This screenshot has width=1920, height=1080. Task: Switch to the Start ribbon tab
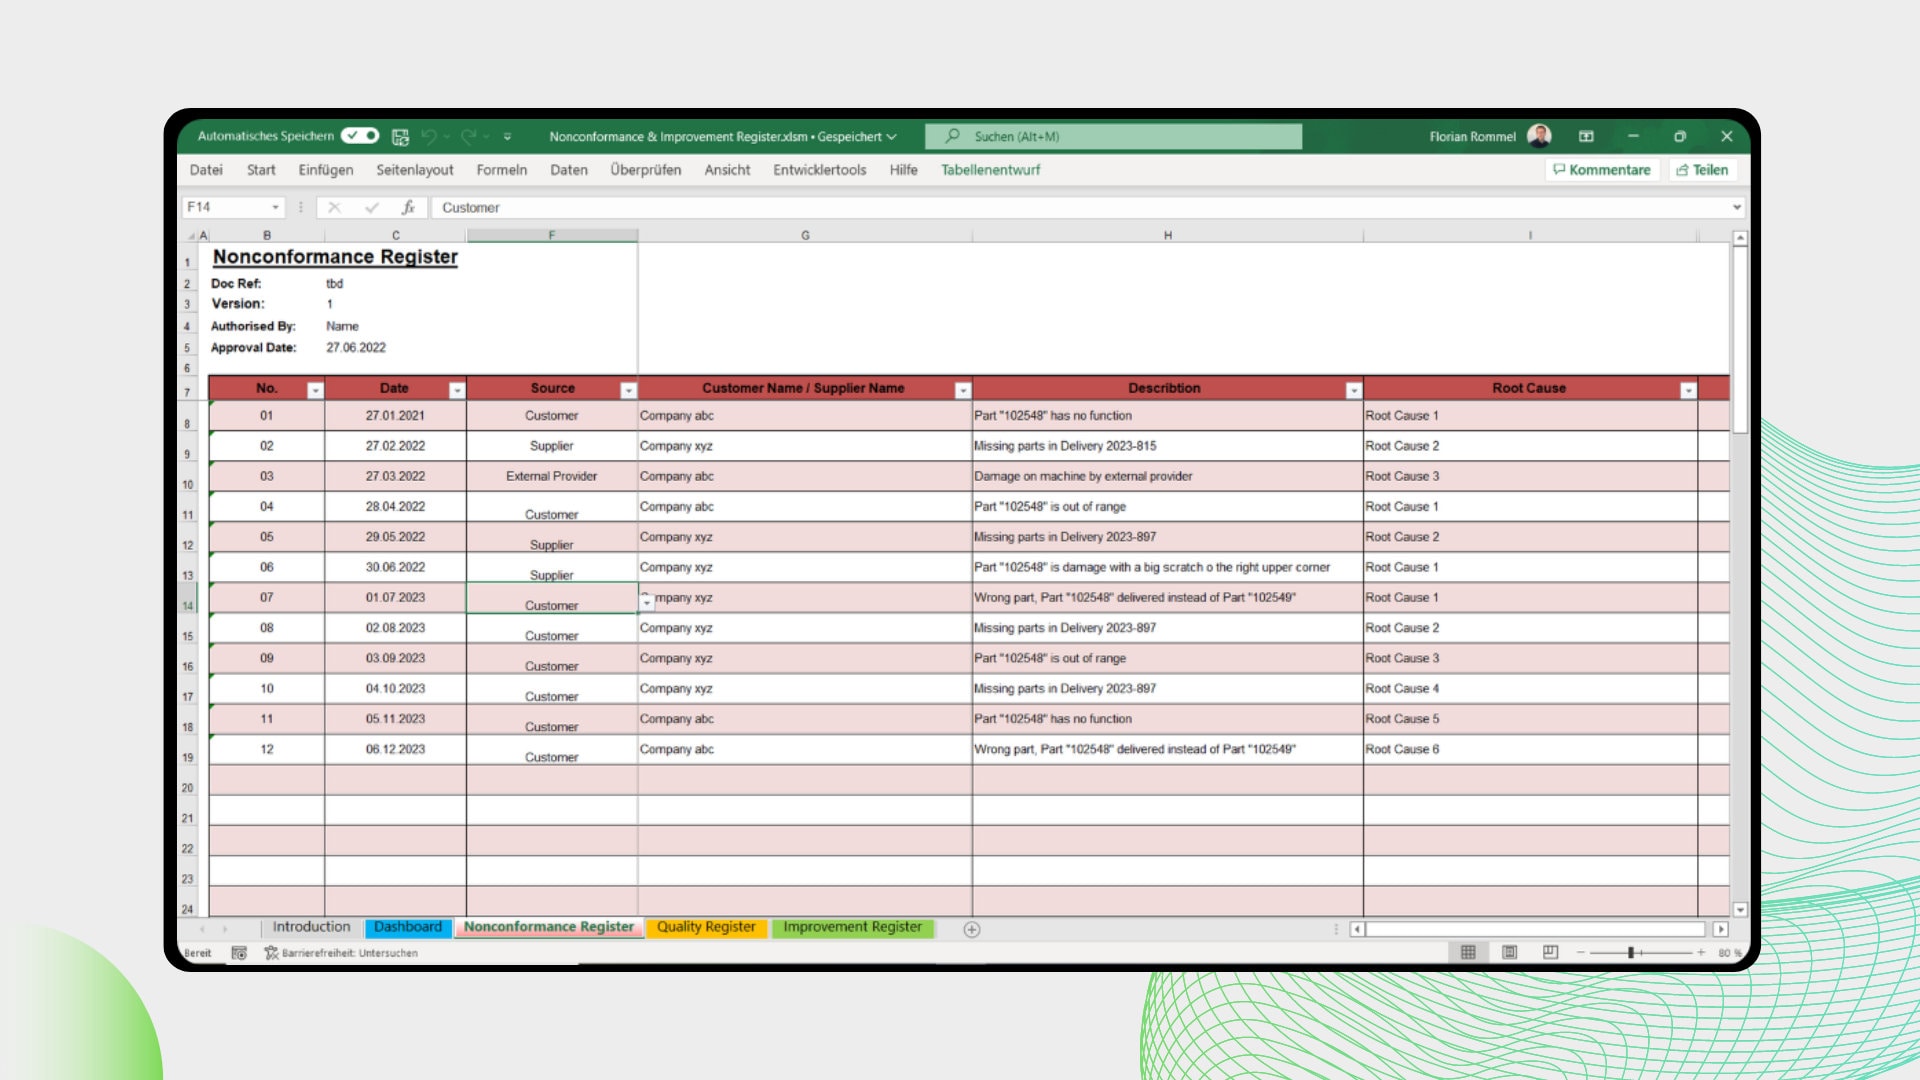261,170
